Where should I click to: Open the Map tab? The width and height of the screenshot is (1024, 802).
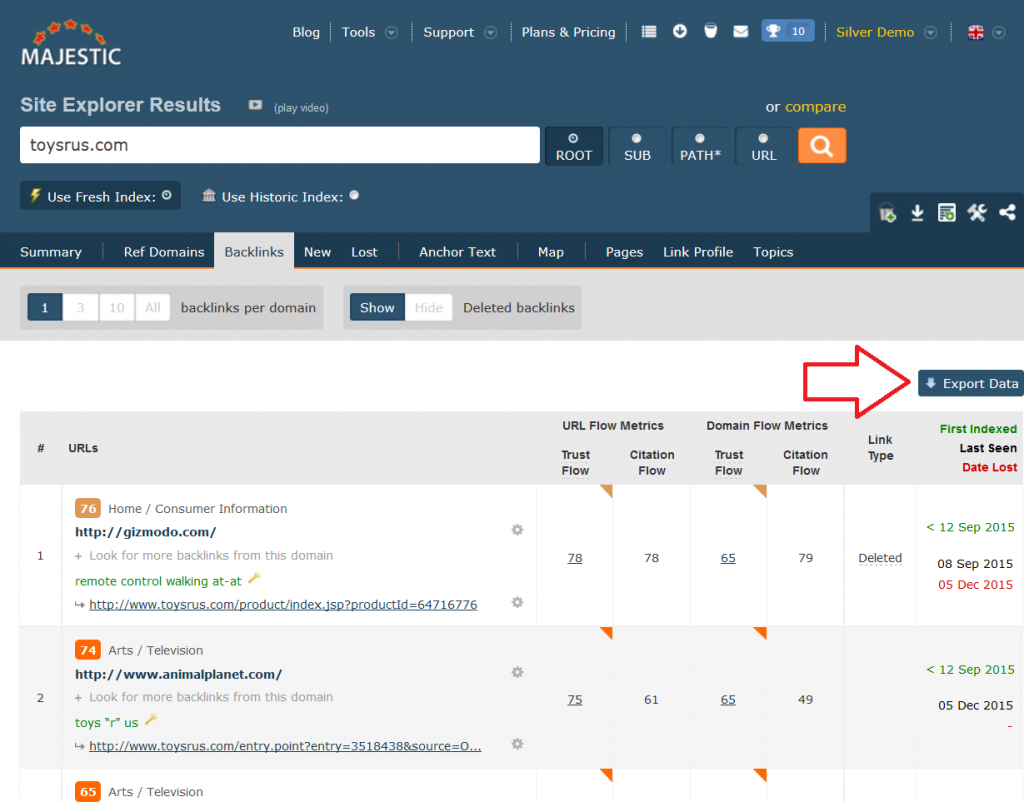coord(551,252)
